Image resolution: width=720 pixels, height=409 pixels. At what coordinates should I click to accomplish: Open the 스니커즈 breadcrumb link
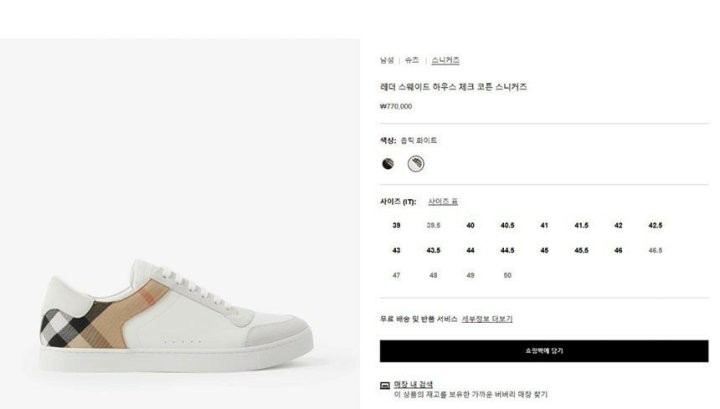445,60
